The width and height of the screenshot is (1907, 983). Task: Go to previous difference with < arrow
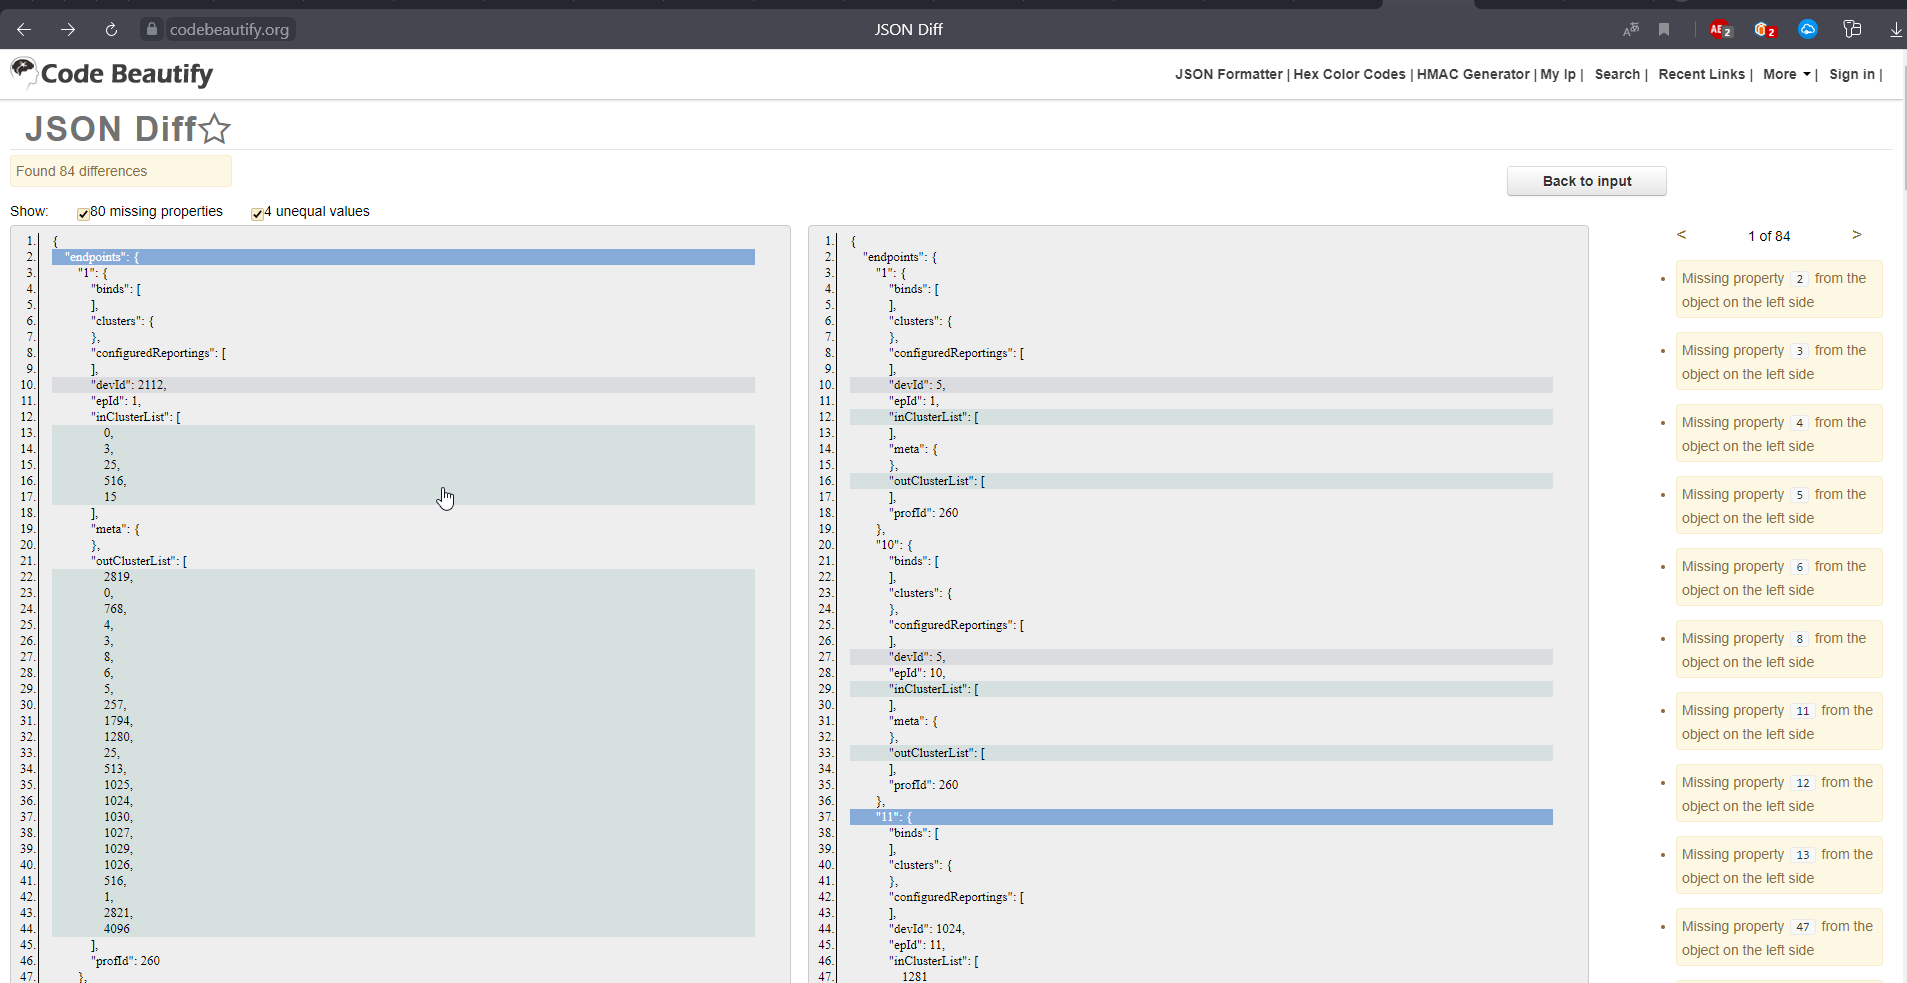(1681, 235)
